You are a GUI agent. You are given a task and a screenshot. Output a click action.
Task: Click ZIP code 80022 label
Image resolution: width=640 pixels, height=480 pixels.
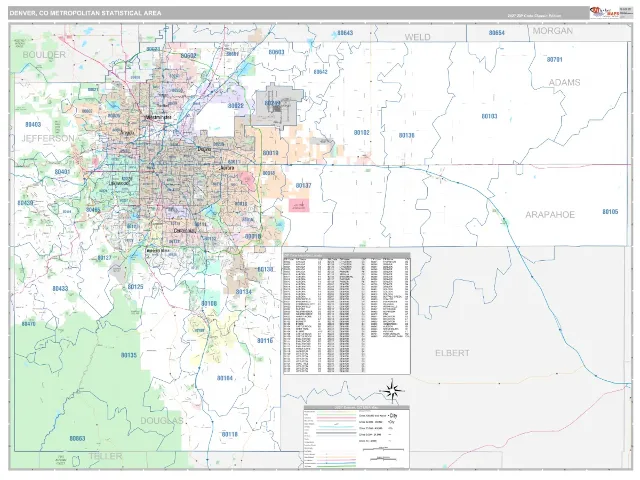point(236,106)
